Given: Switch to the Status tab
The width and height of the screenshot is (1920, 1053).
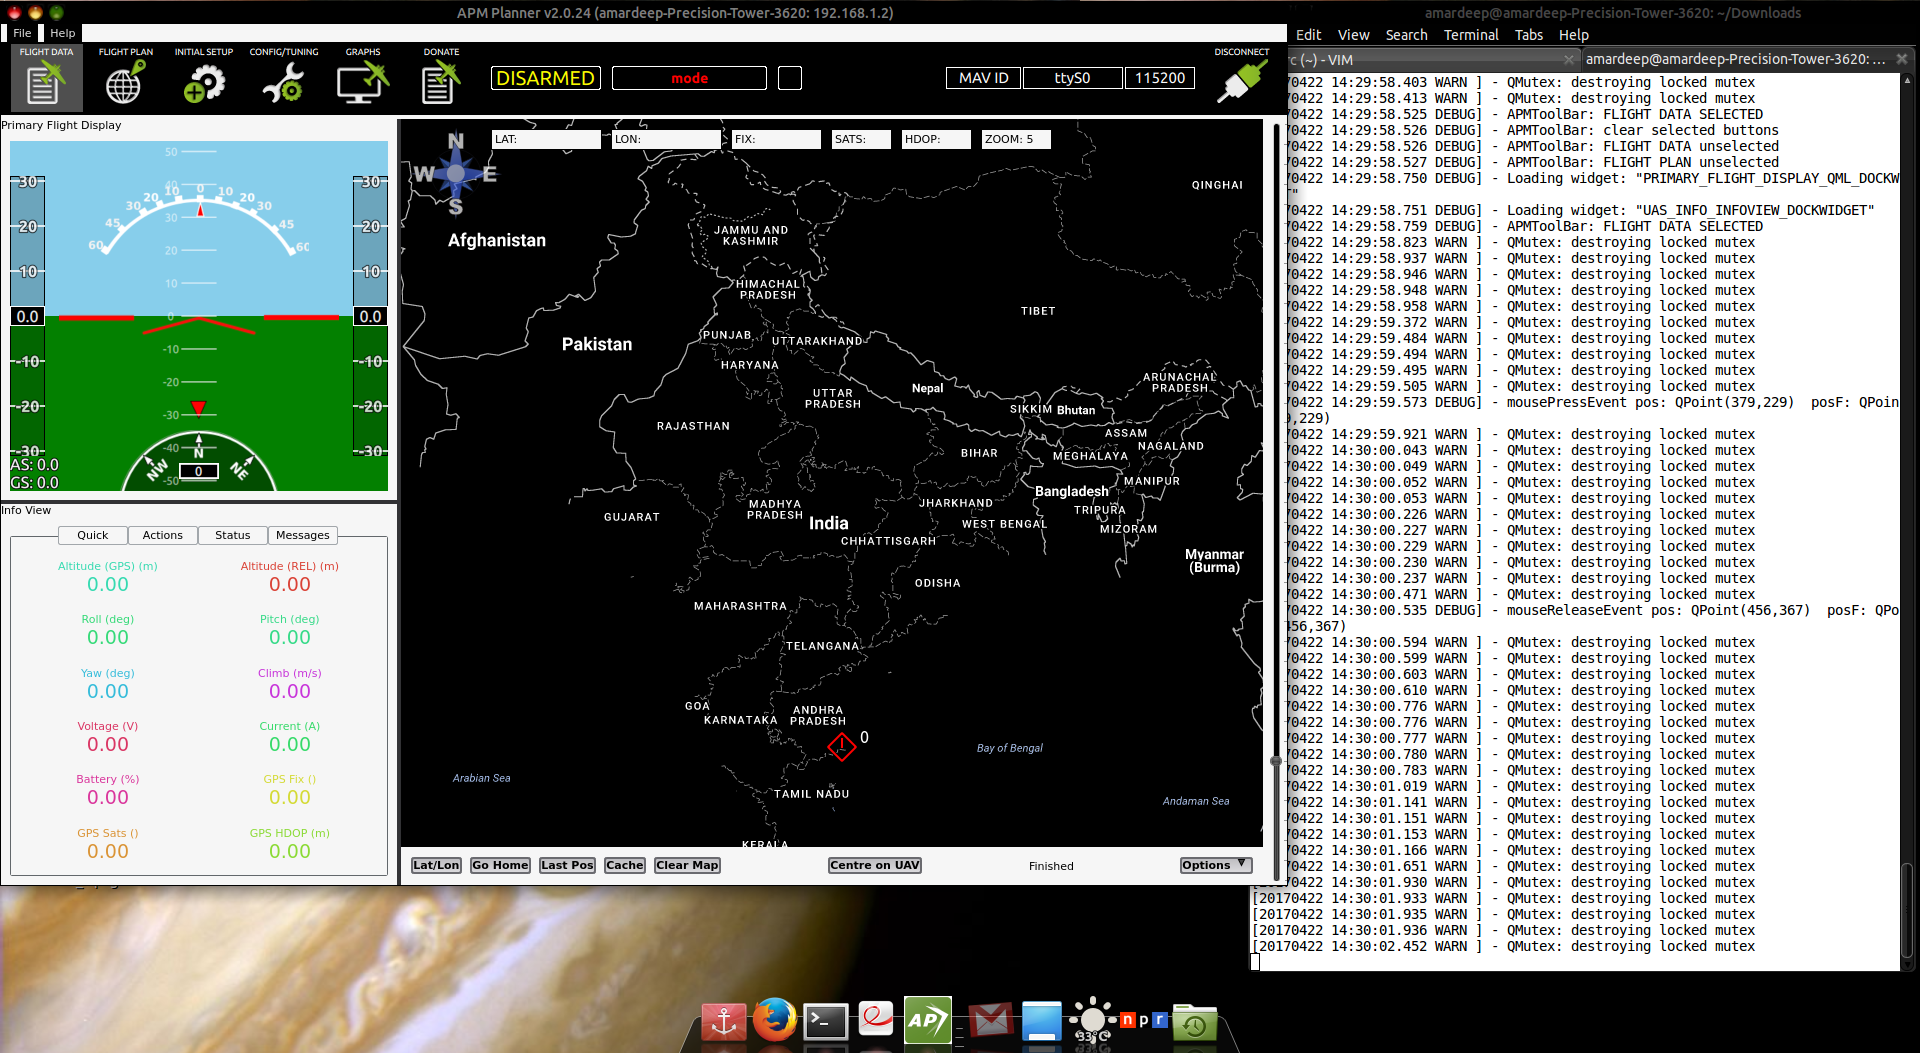Looking at the screenshot, I should click(x=233, y=535).
